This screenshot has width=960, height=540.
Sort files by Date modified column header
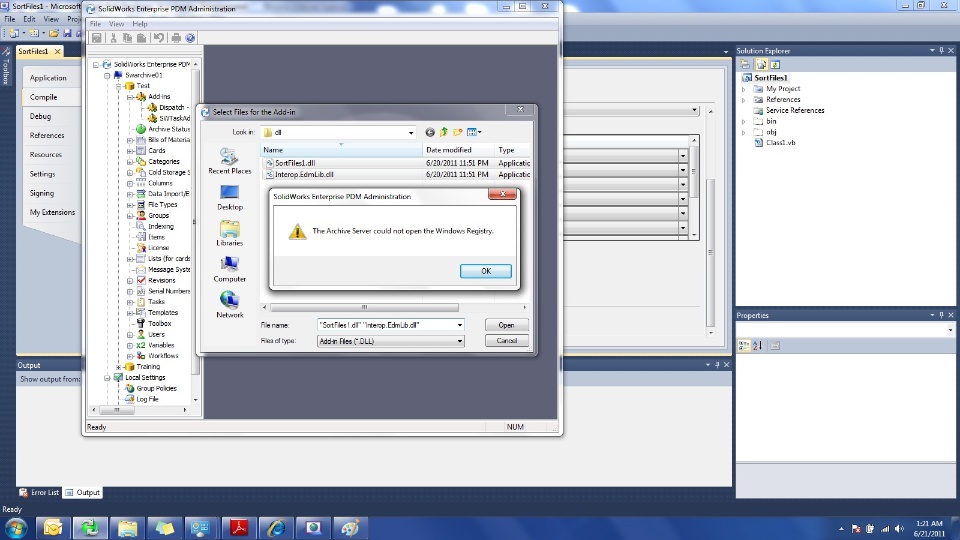pos(458,150)
